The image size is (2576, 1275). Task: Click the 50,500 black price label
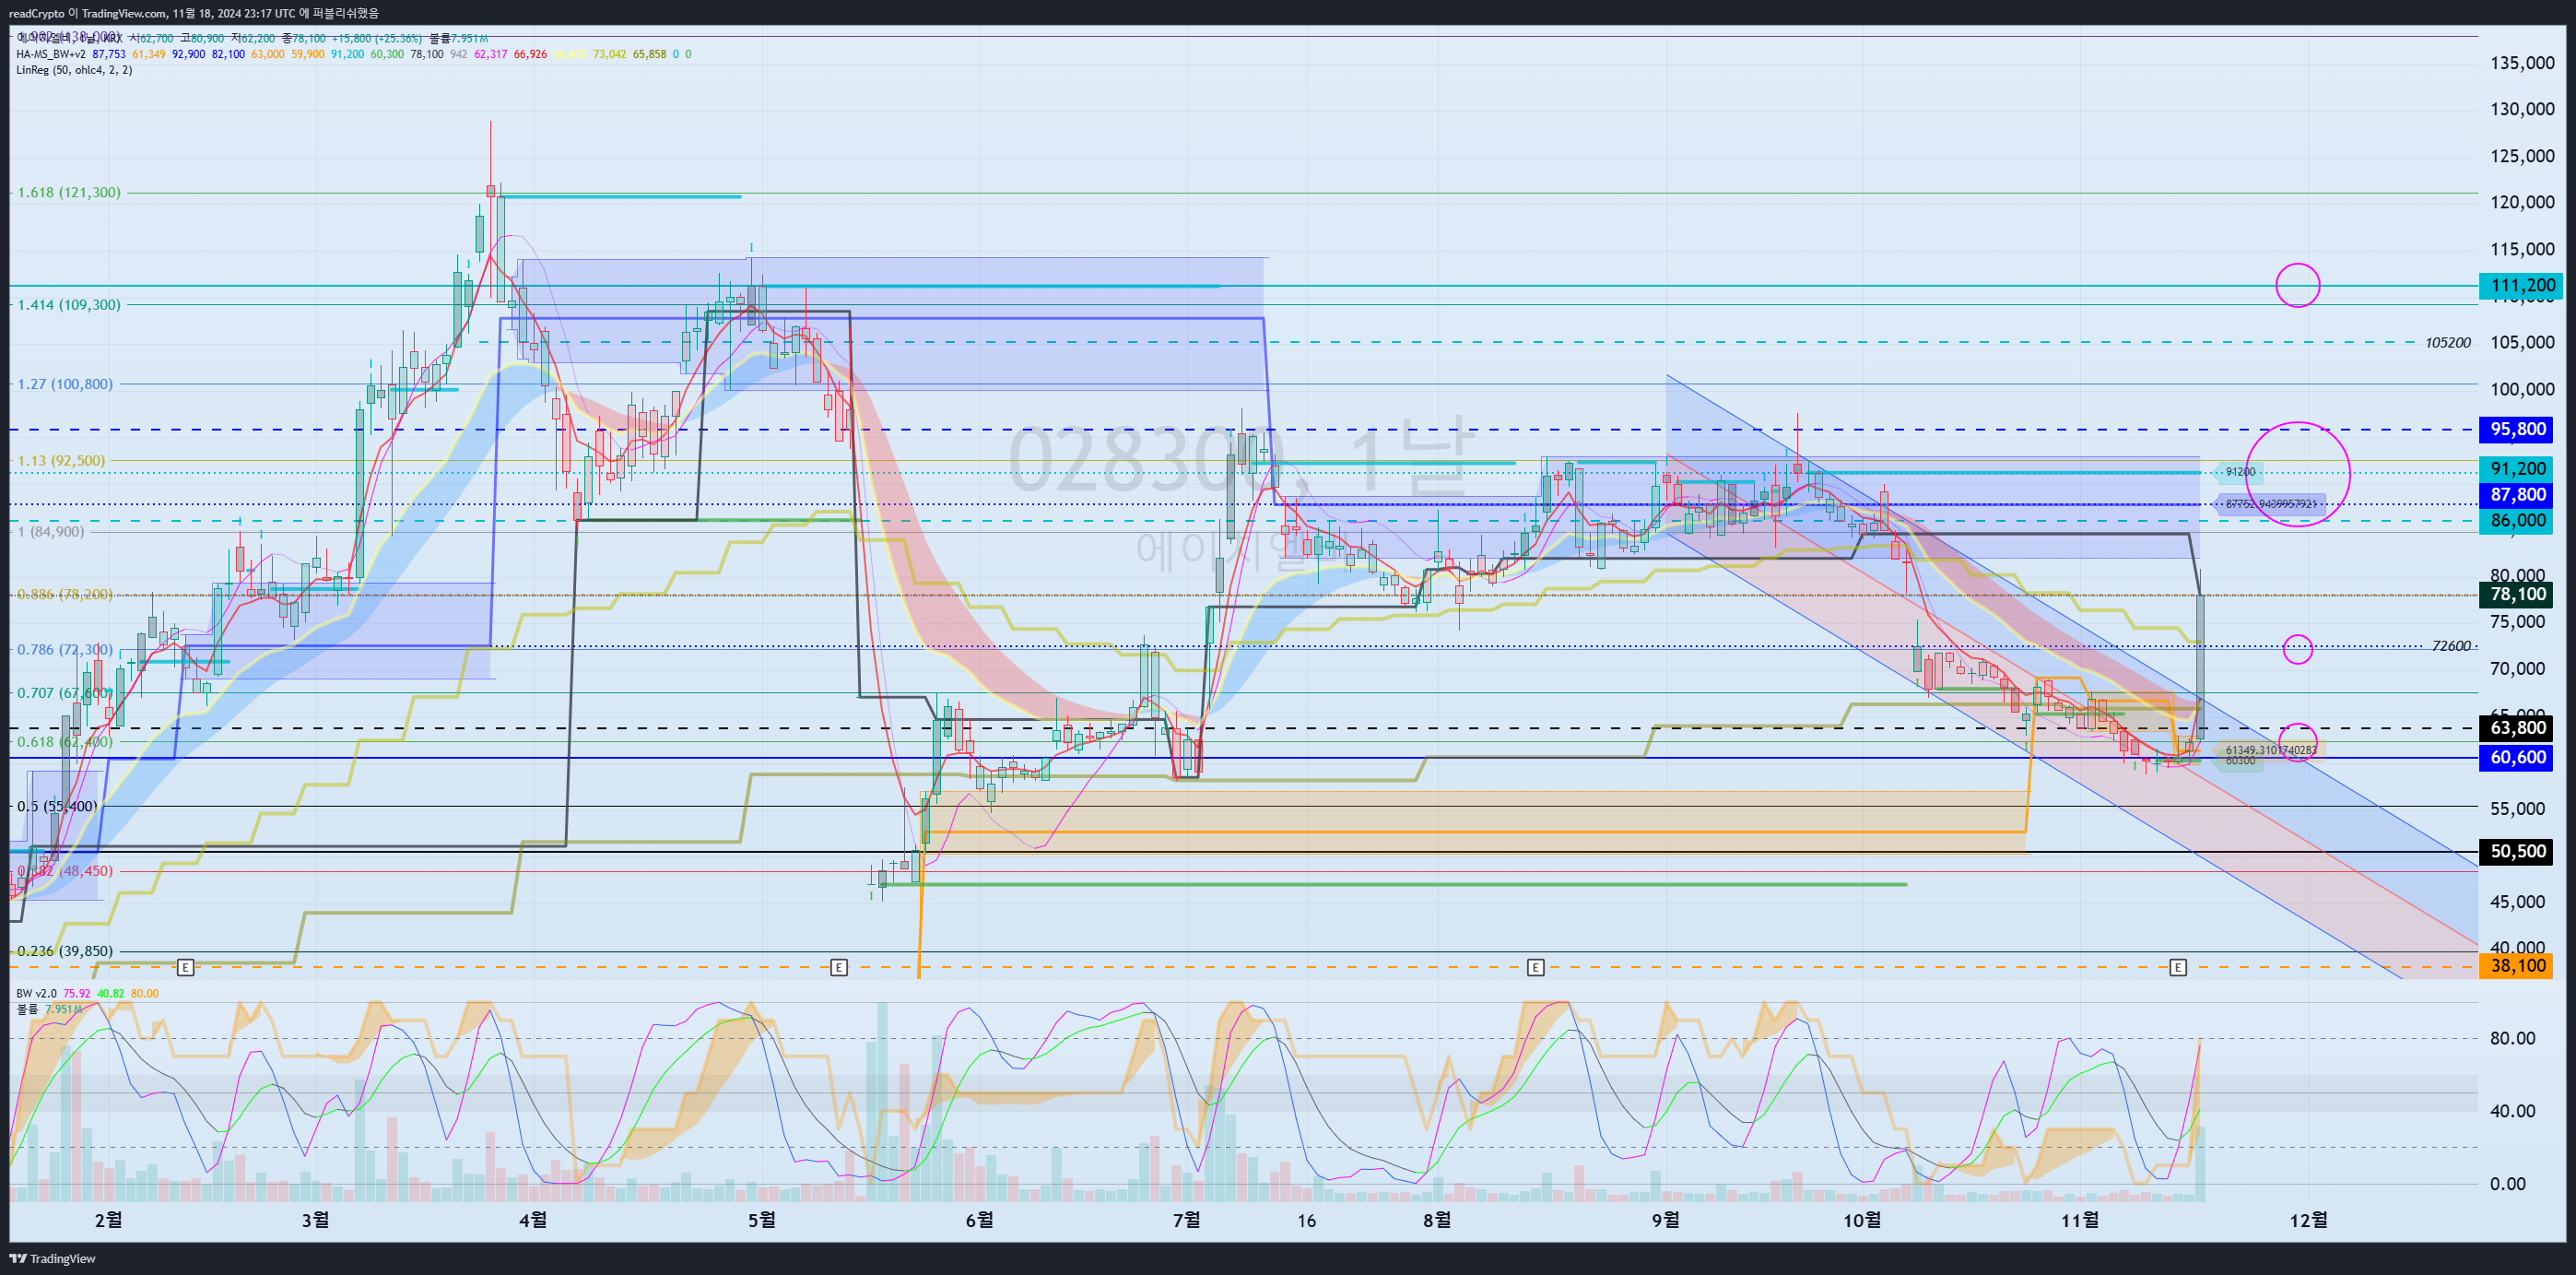(x=2517, y=851)
